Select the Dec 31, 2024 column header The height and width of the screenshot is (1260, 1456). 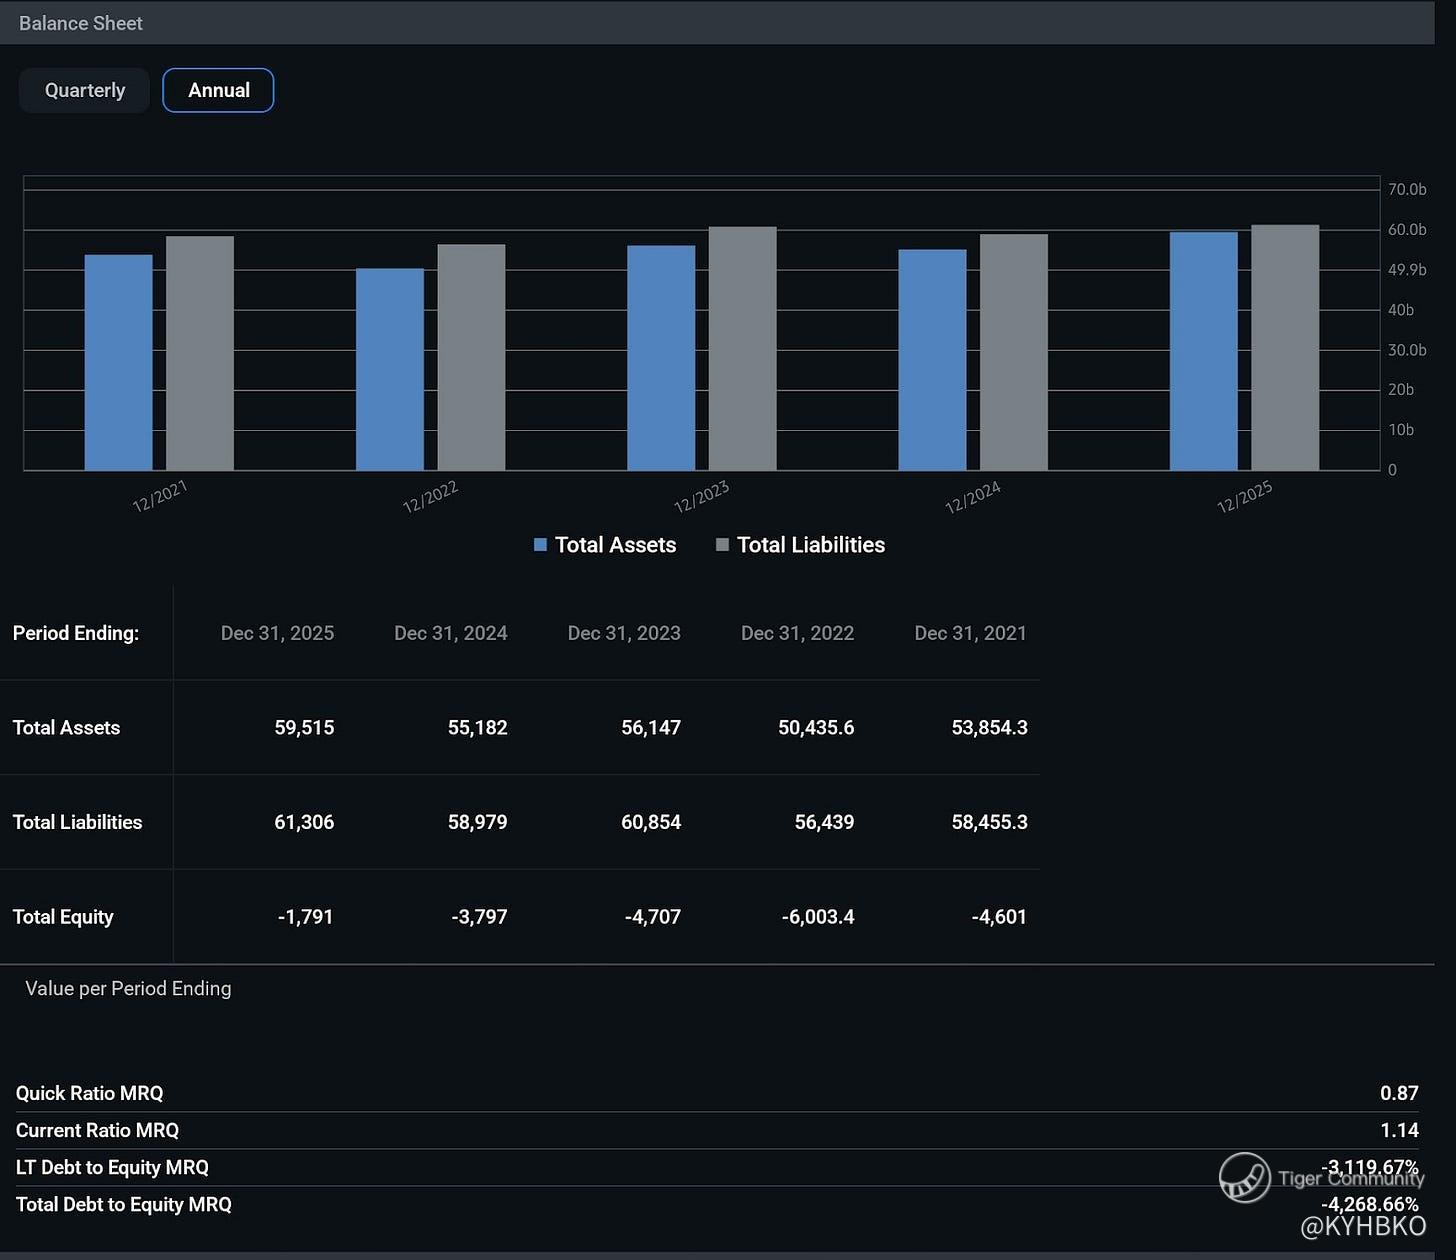pos(451,633)
